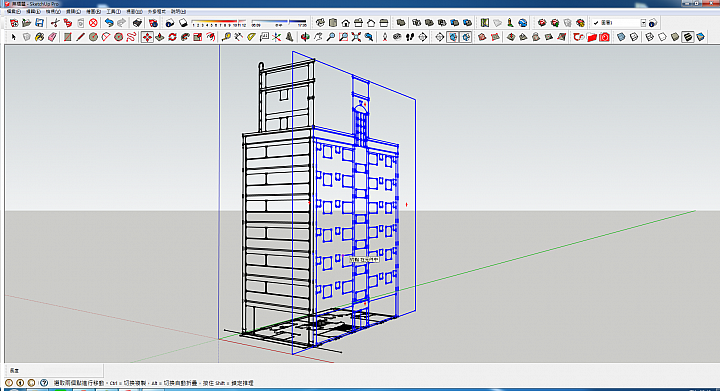Activate the Offset tool
Viewport: 720px width, 391px height.
coord(211,37)
